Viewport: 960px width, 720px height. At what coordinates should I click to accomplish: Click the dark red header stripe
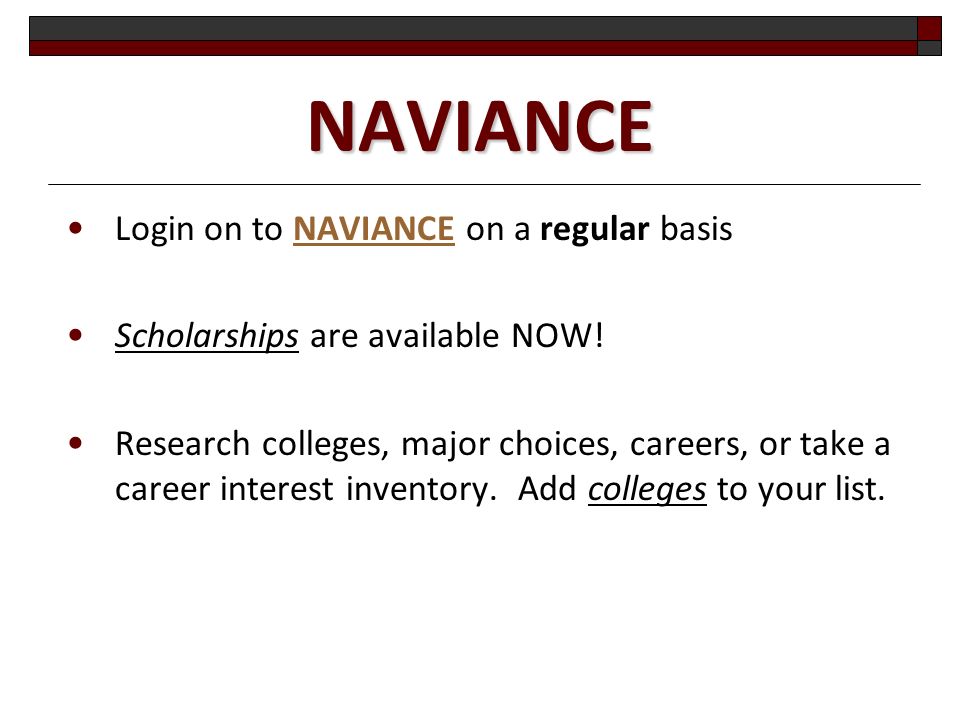(x=473, y=48)
